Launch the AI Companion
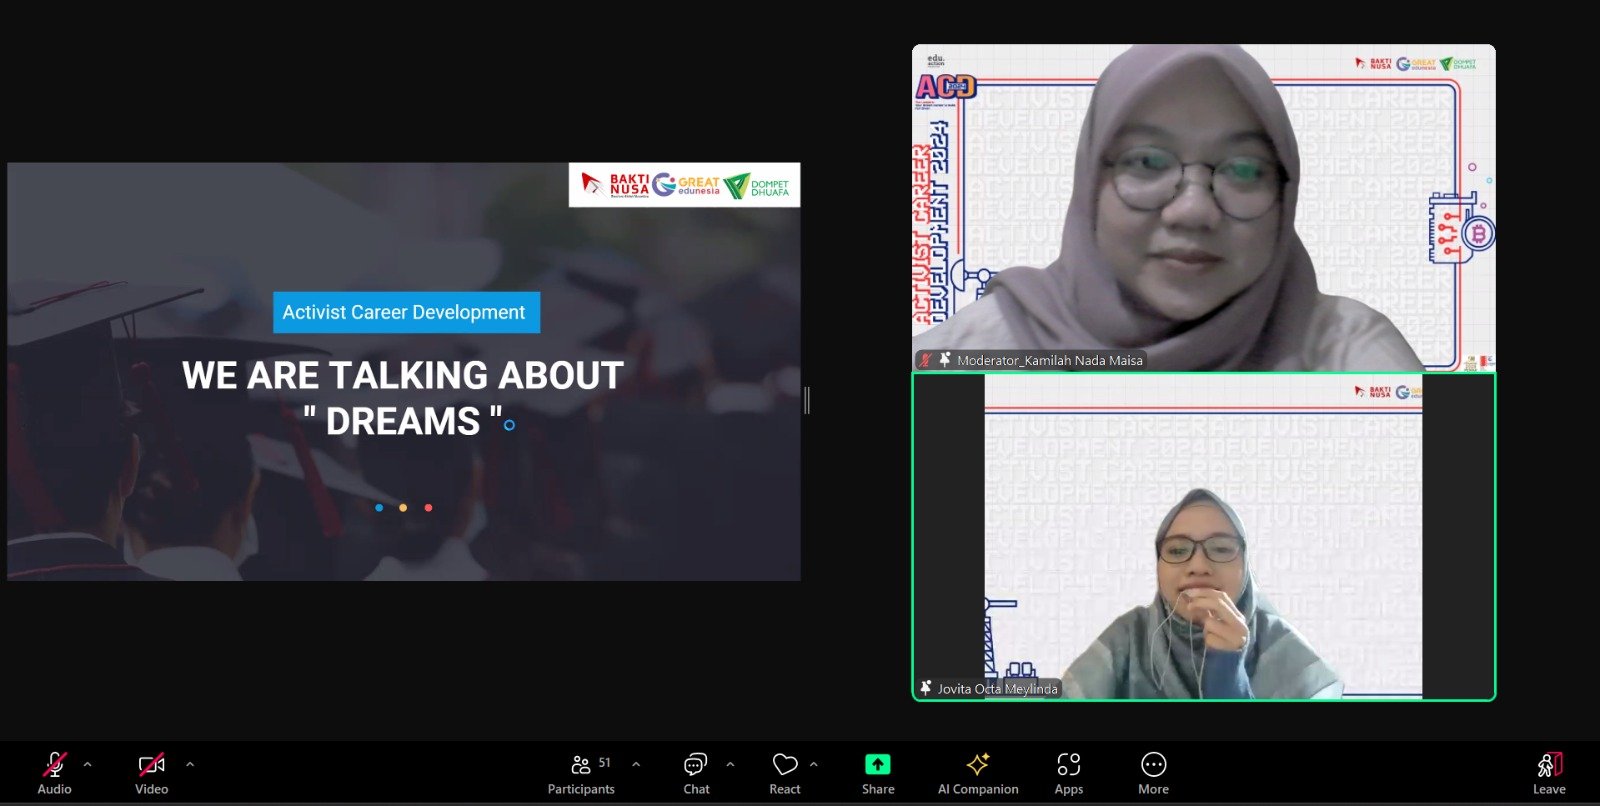The height and width of the screenshot is (806, 1600). [977, 773]
